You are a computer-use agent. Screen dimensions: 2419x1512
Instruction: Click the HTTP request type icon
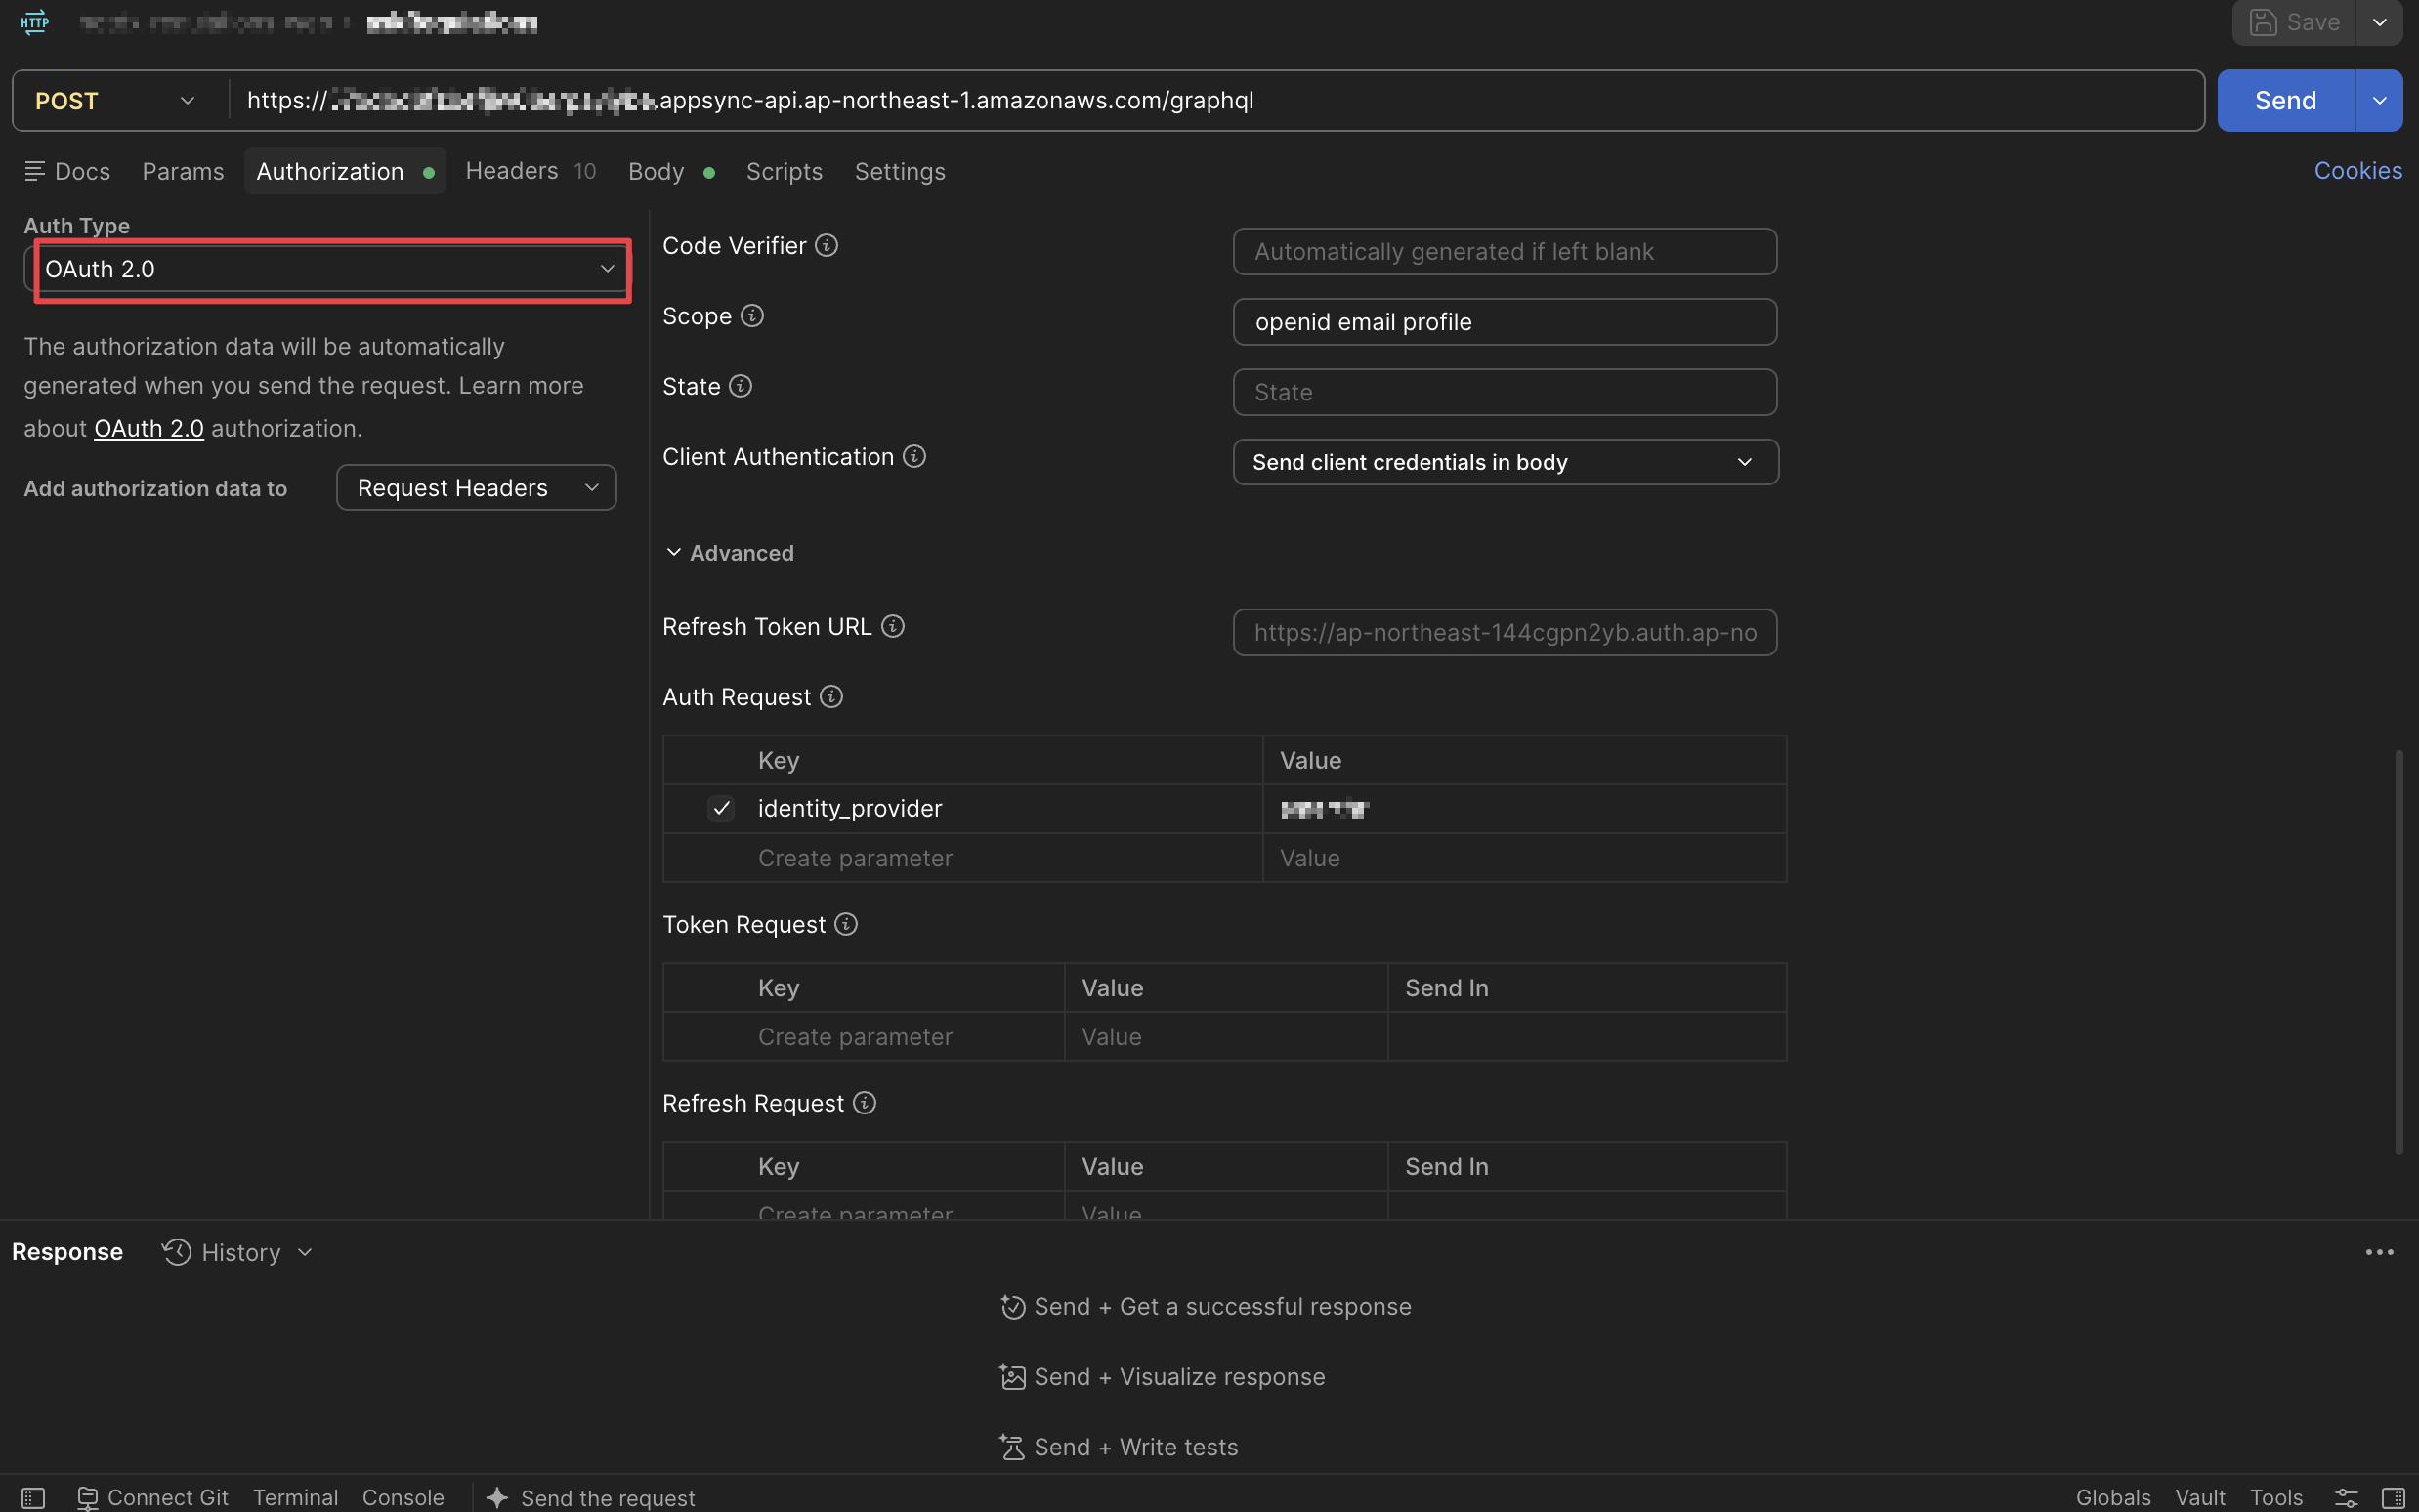click(35, 22)
